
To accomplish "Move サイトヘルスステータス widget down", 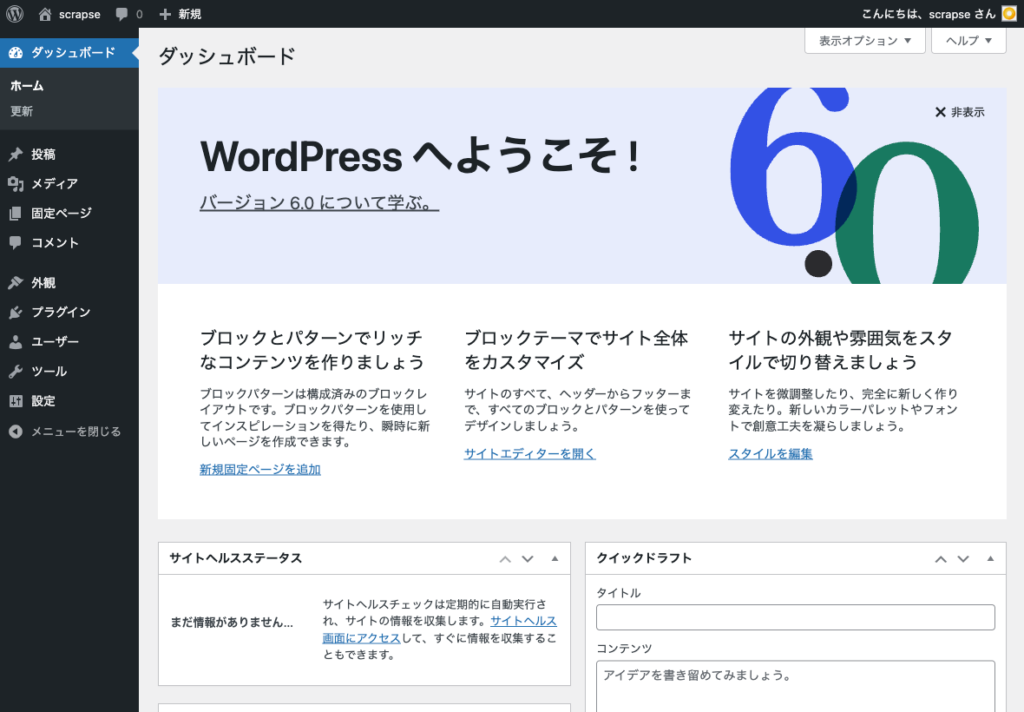I will point(528,559).
